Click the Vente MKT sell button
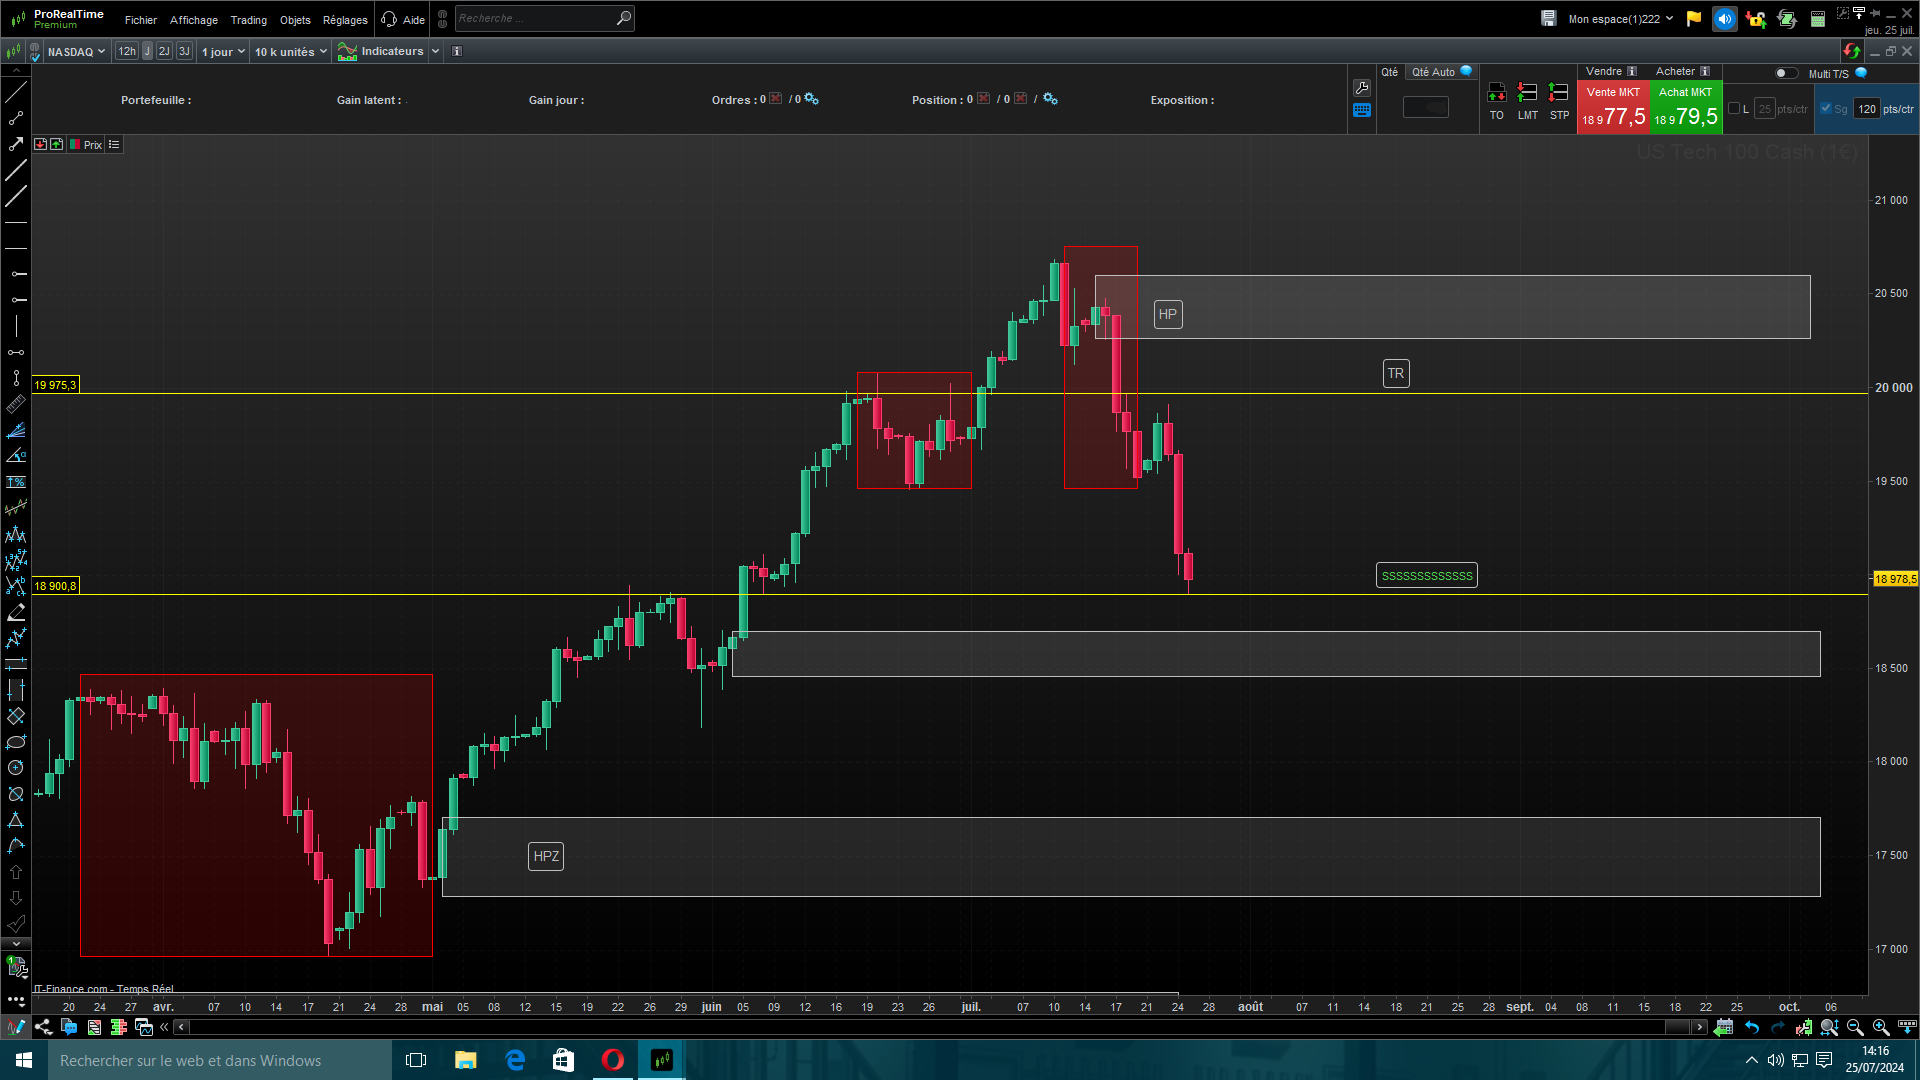Screen dimensions: 1920x1080 (x=1612, y=108)
